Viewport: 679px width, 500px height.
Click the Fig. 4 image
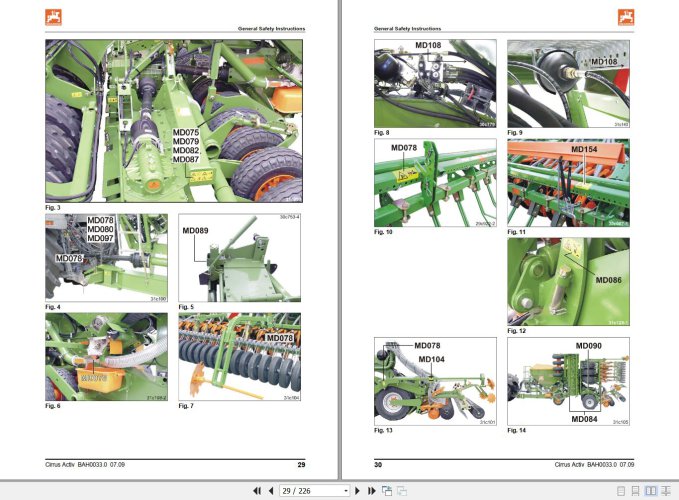(x=107, y=258)
